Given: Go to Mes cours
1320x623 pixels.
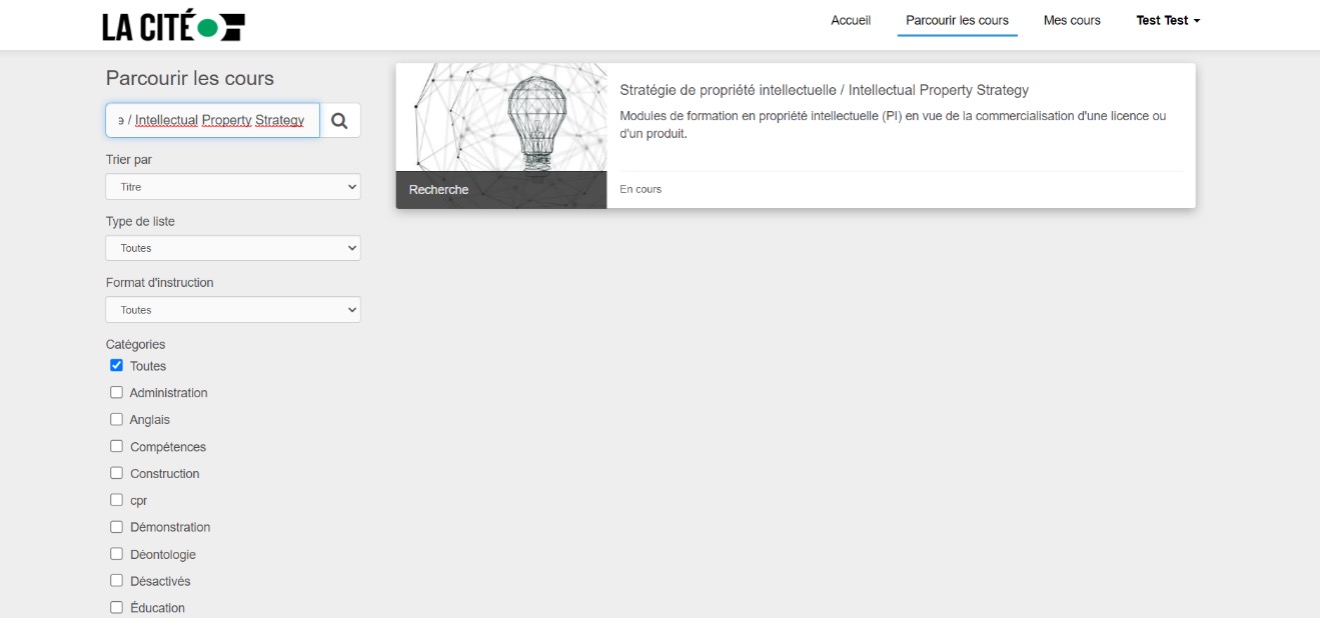Looking at the screenshot, I should point(1072,20).
